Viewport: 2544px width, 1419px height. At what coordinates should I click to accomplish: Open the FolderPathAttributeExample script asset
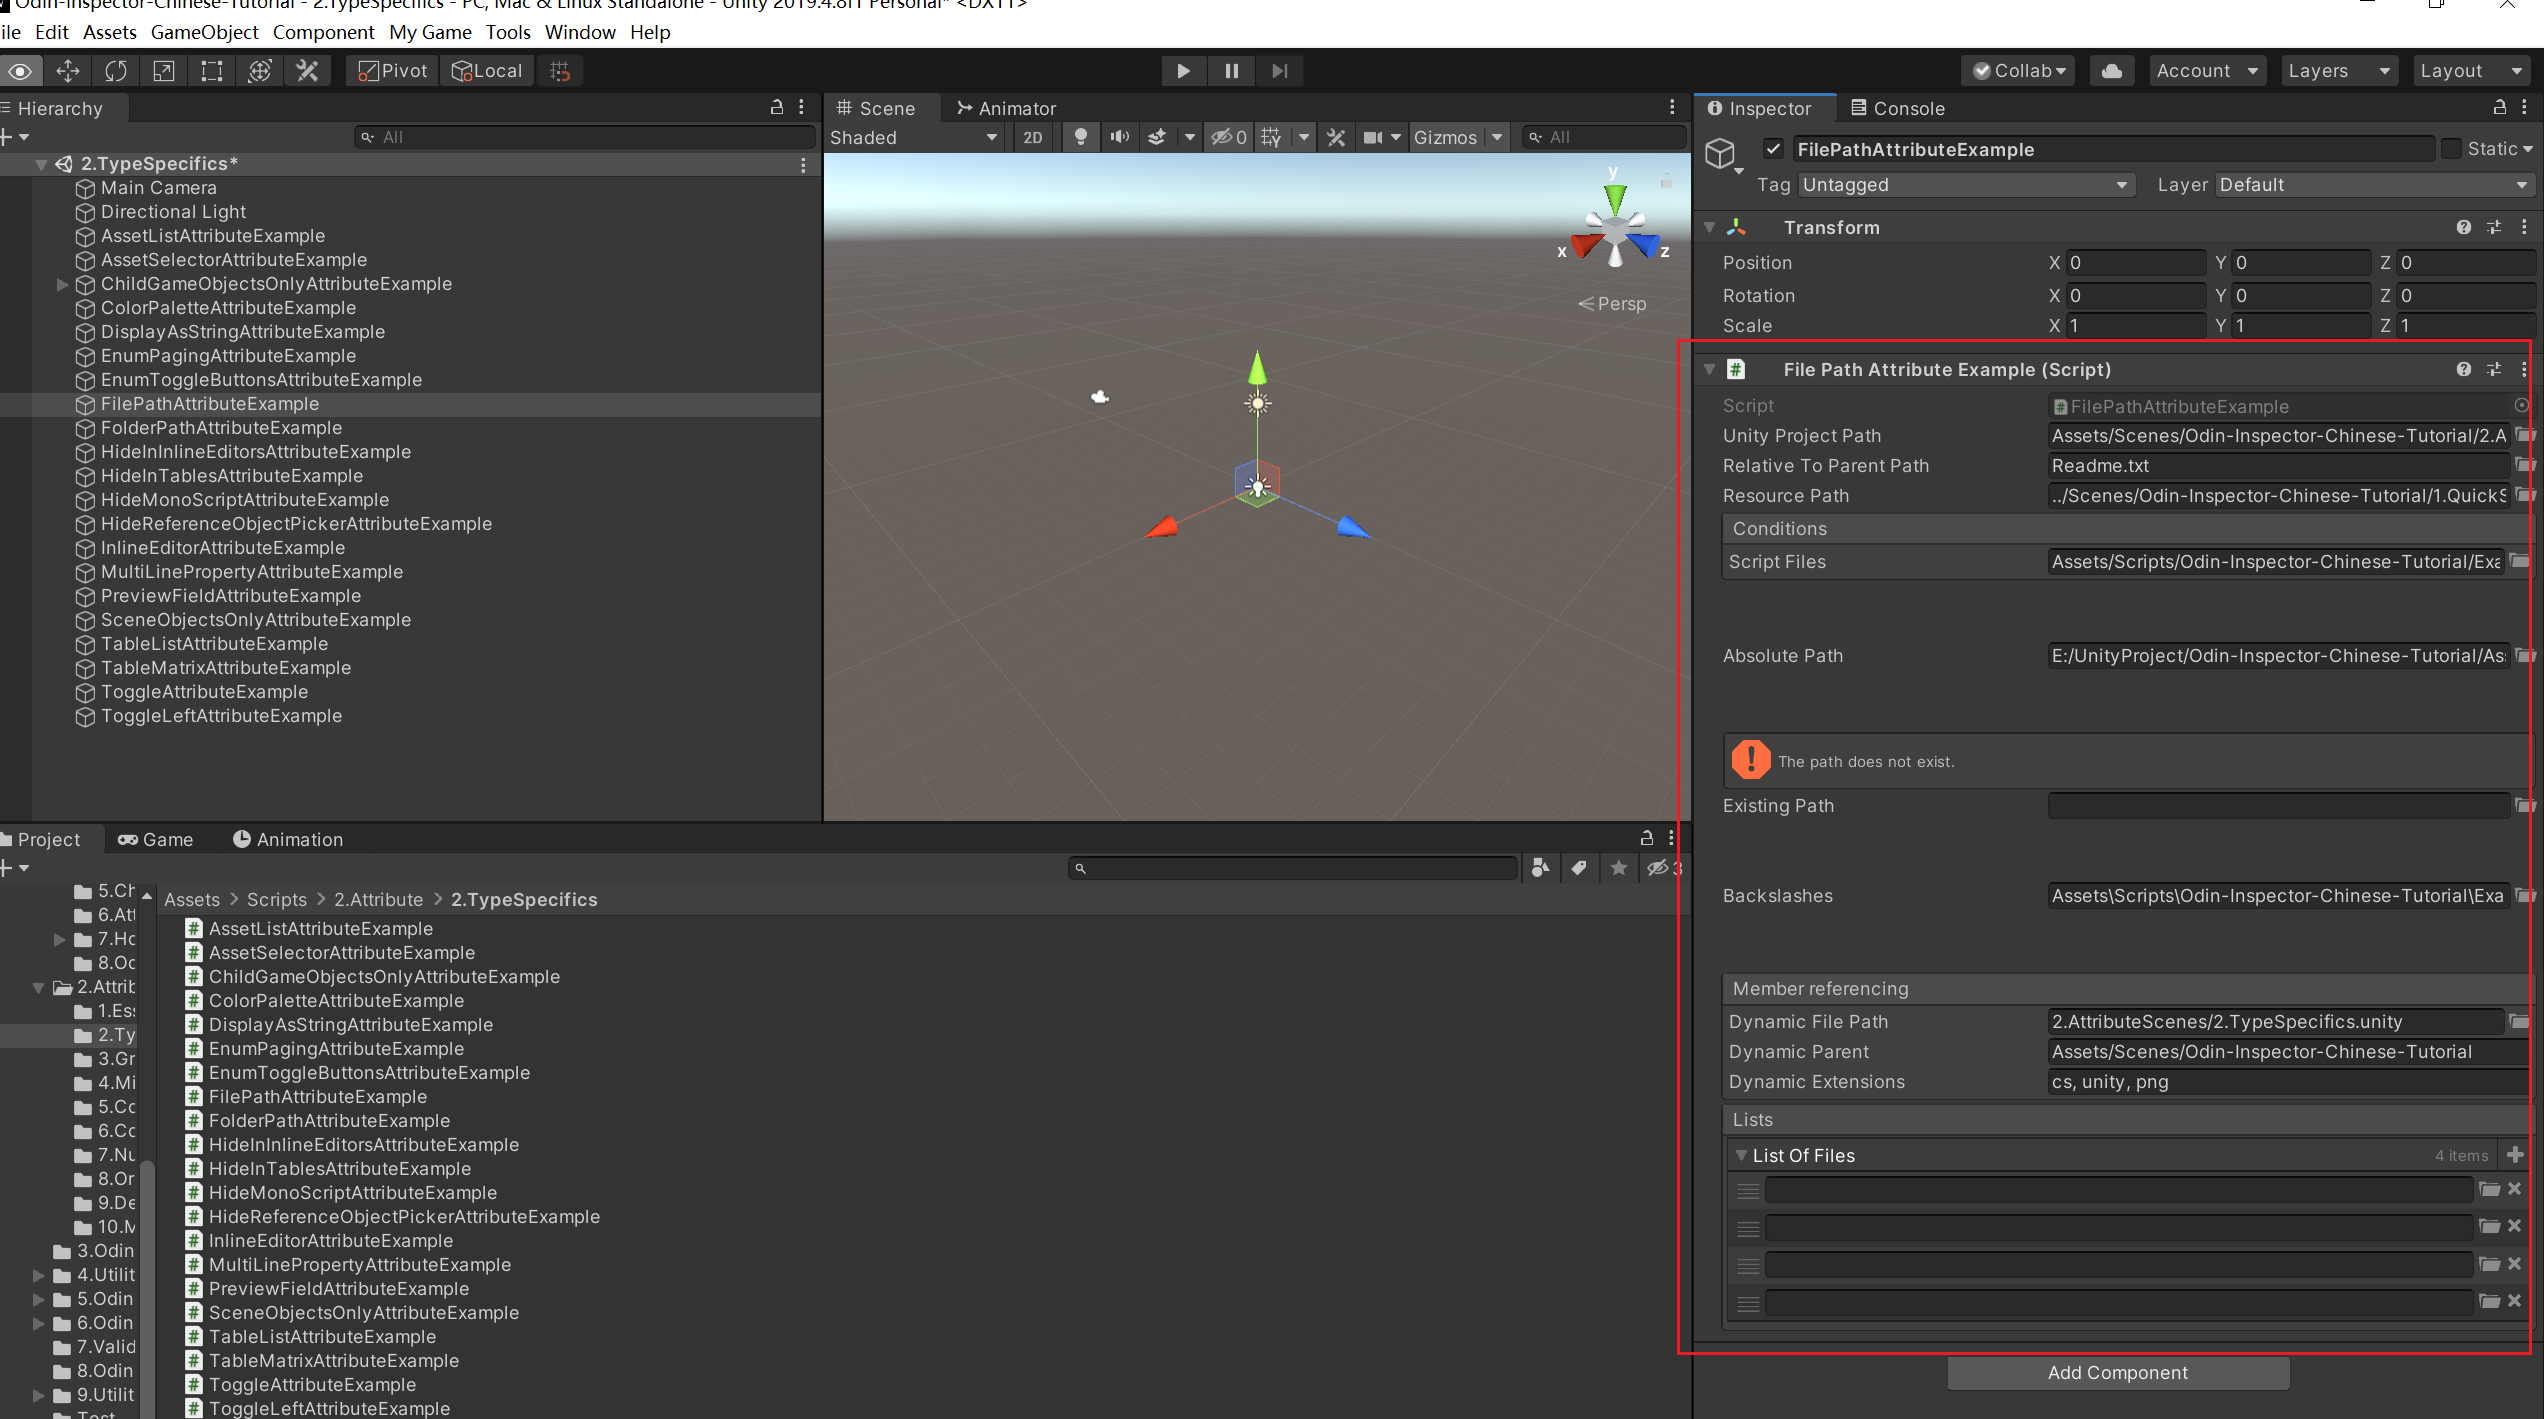coord(329,1121)
